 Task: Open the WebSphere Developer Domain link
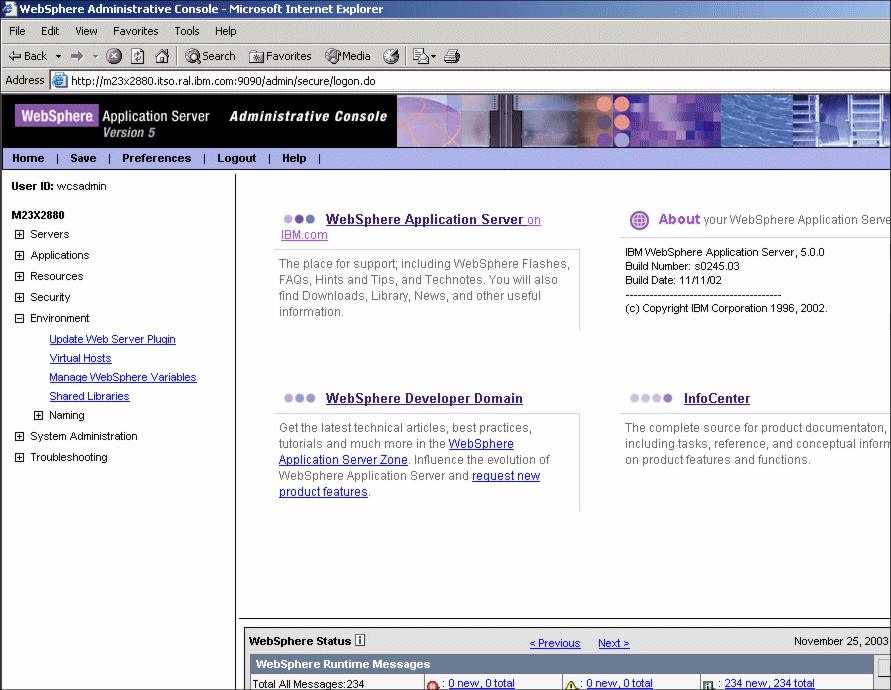point(424,398)
